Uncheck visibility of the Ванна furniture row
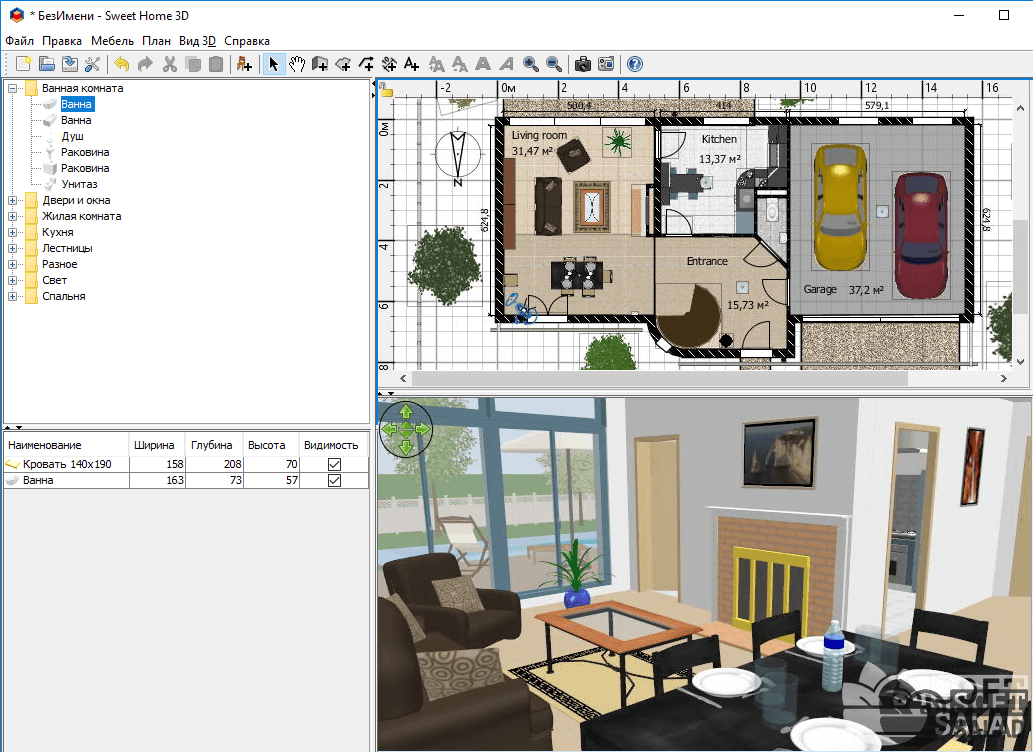The height and width of the screenshot is (752, 1033). coord(335,481)
